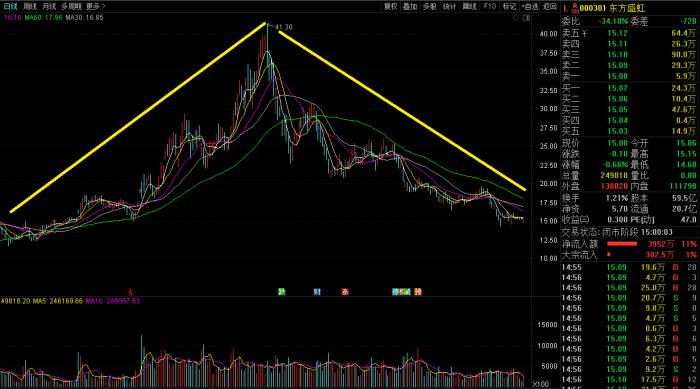The height and width of the screenshot is (389, 700).
Task: Click the tick row with volume 25.0万
Action: click(x=629, y=288)
